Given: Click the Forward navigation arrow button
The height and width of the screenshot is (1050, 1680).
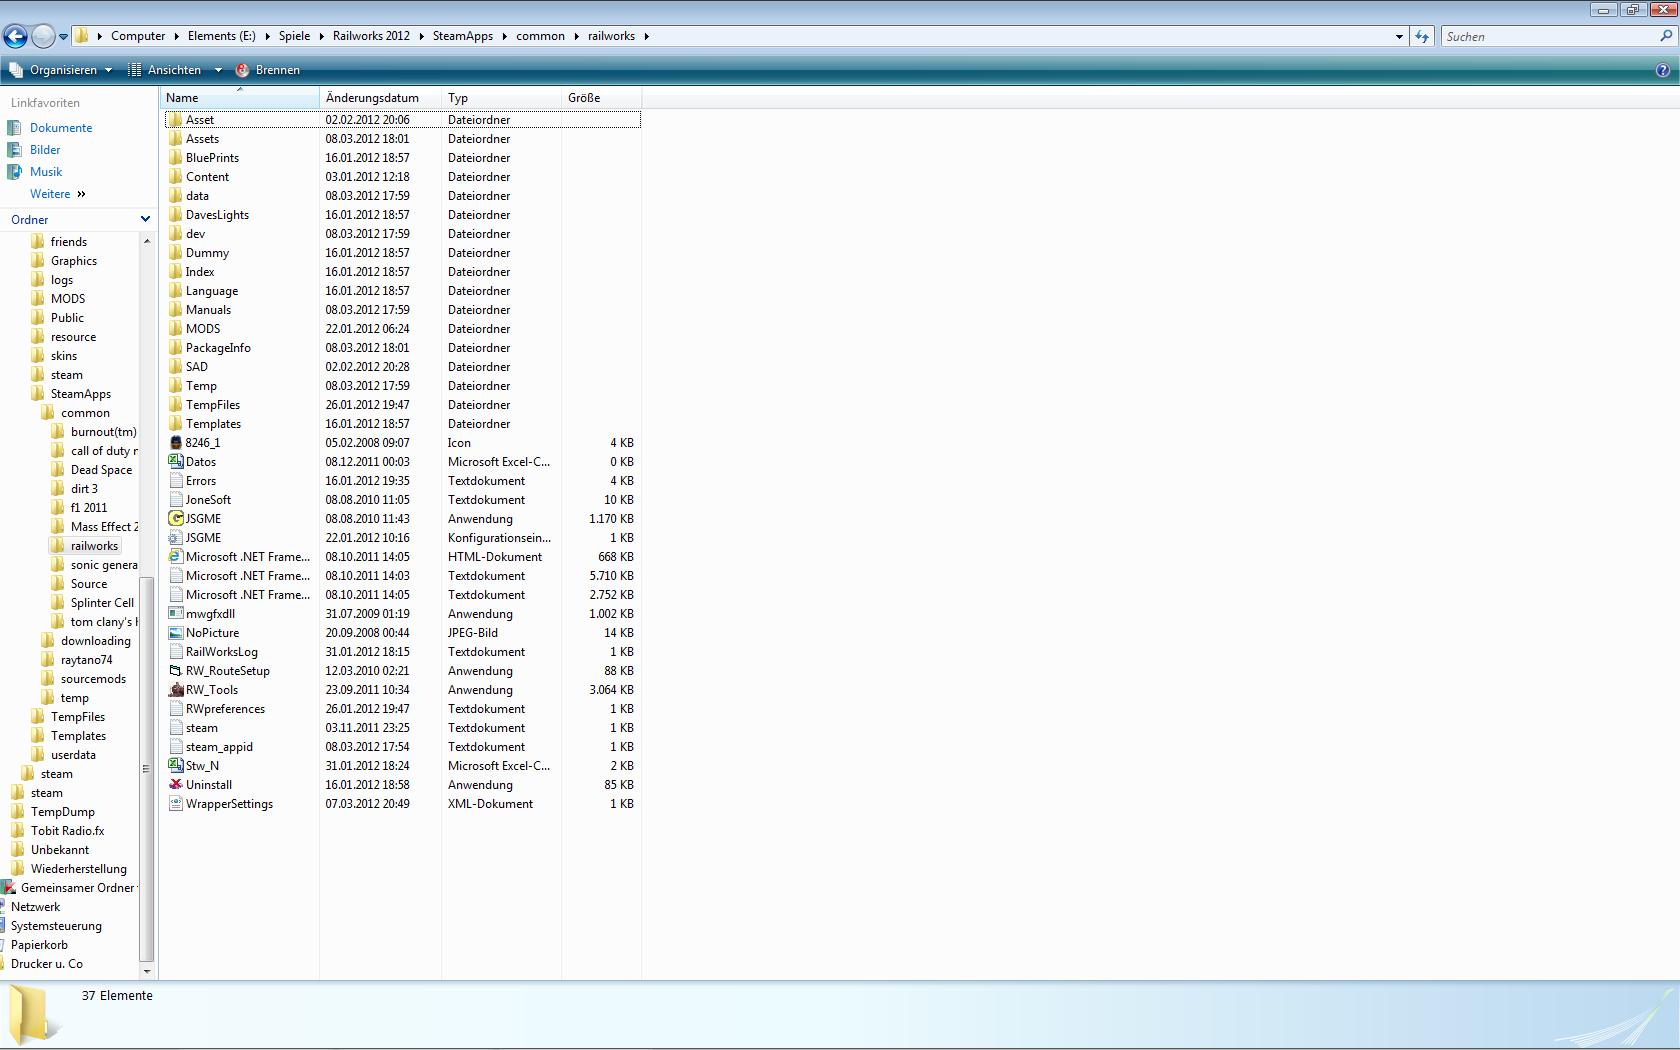Looking at the screenshot, I should 43,36.
